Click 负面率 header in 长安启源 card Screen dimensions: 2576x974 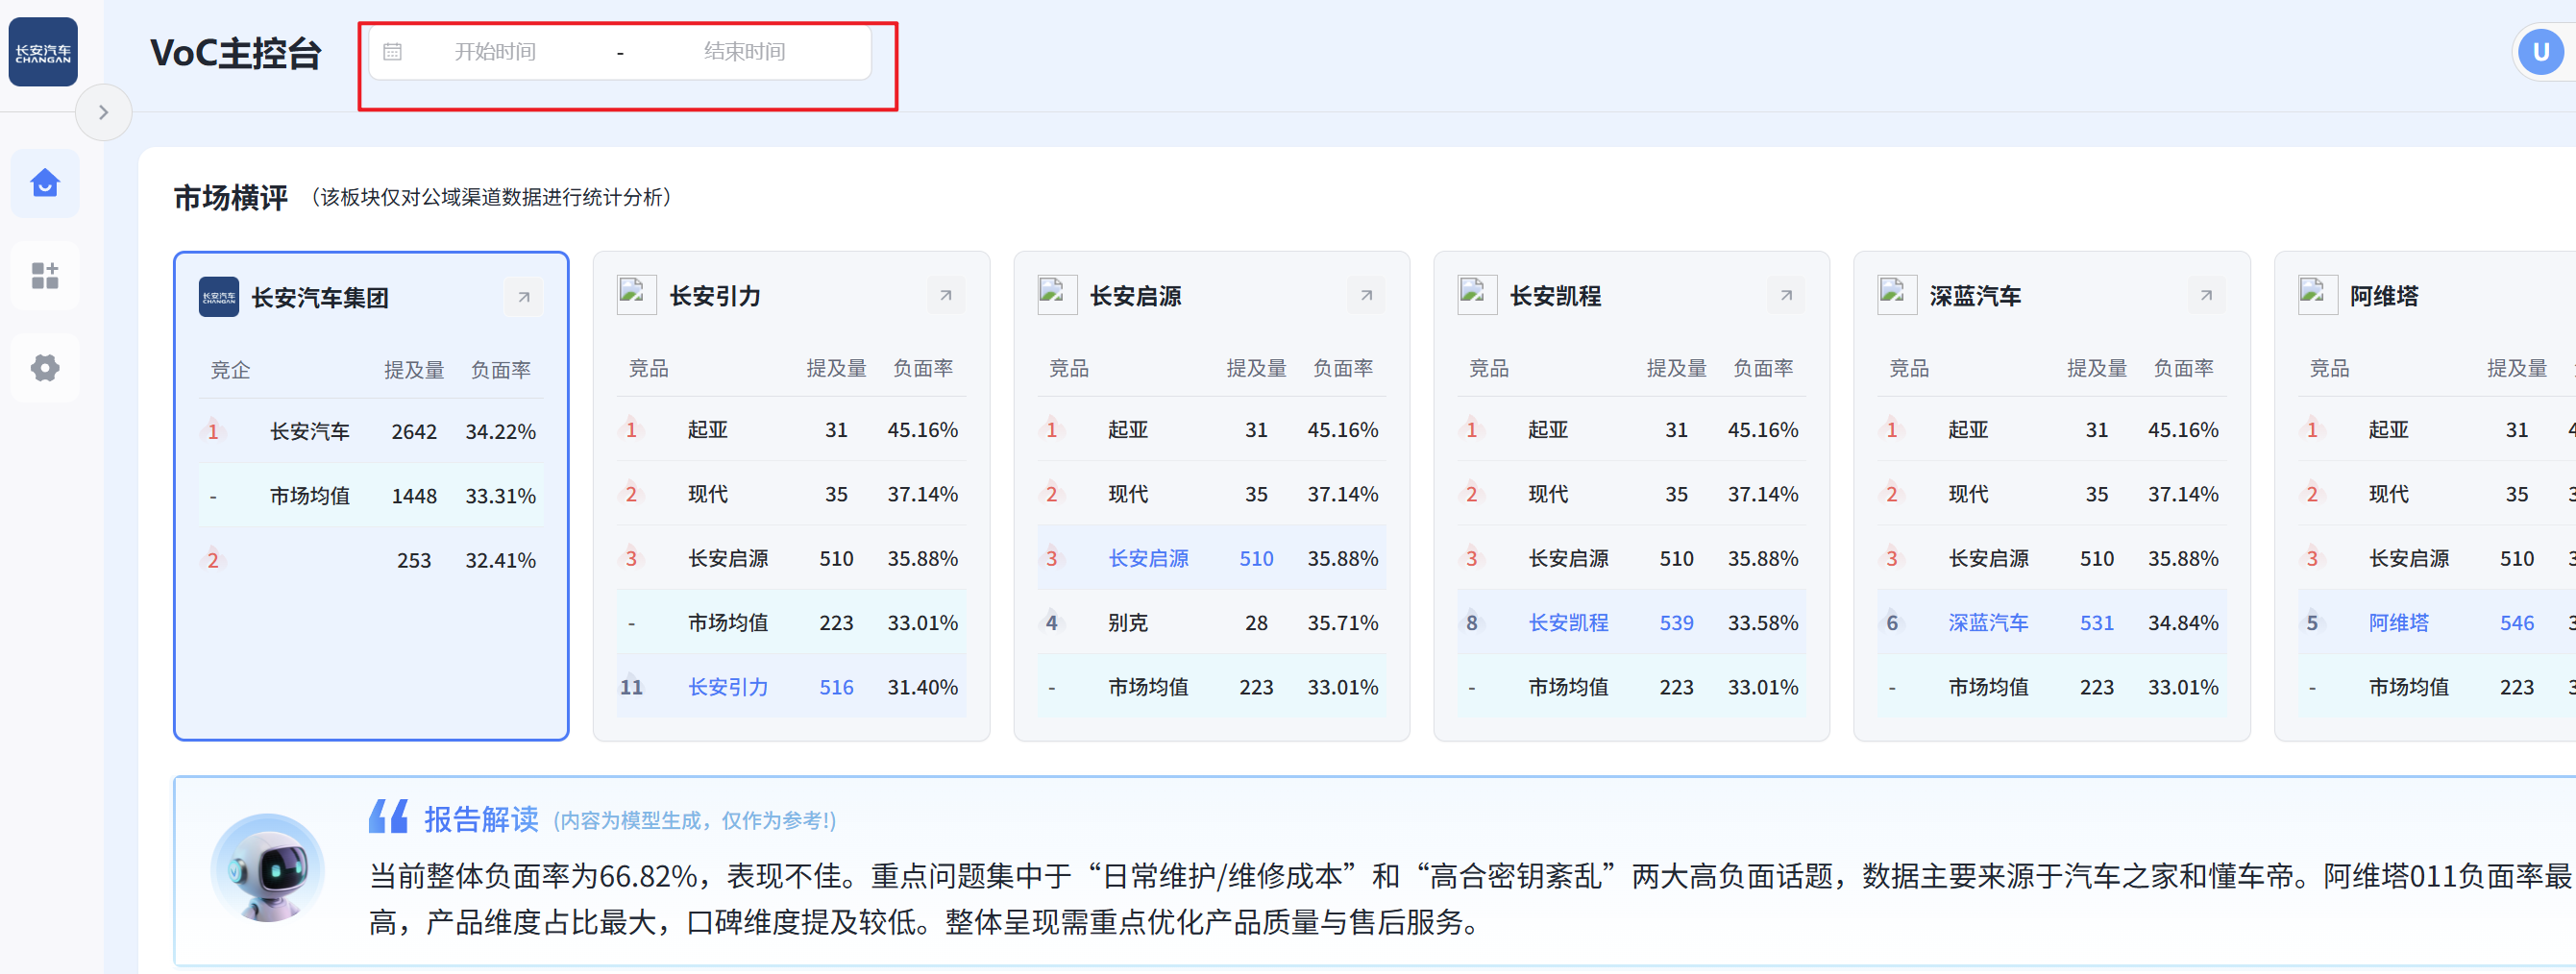click(x=1342, y=368)
